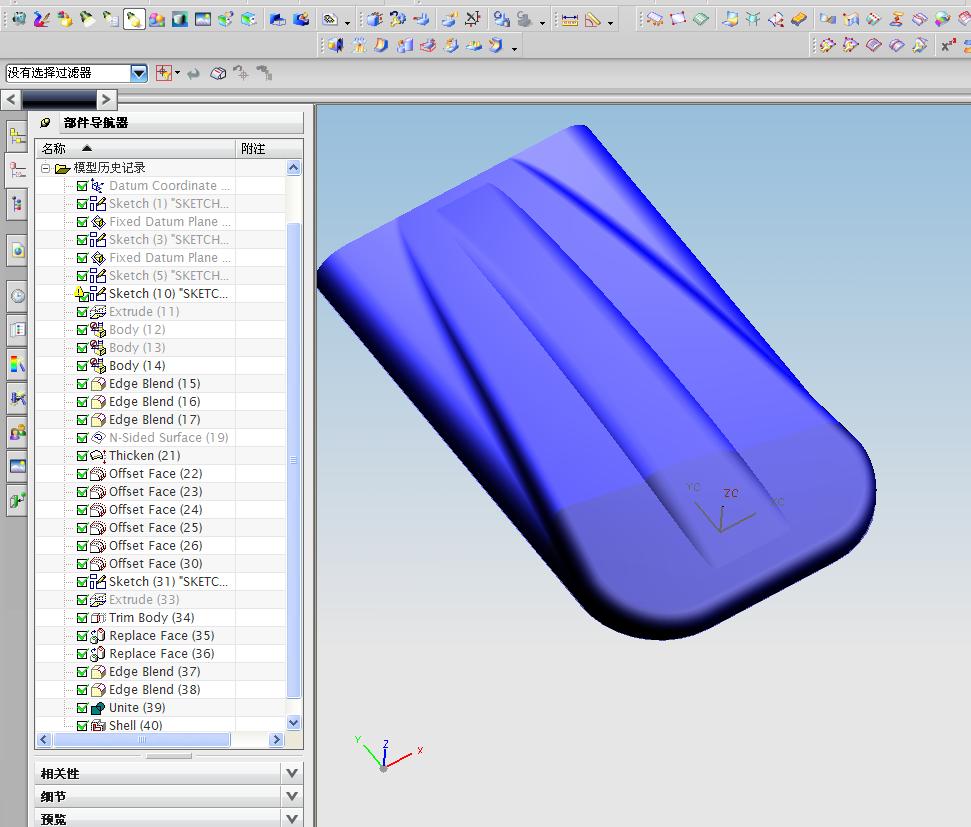Click the horizontal scroll right arrow
The height and width of the screenshot is (827, 971).
tap(276, 739)
